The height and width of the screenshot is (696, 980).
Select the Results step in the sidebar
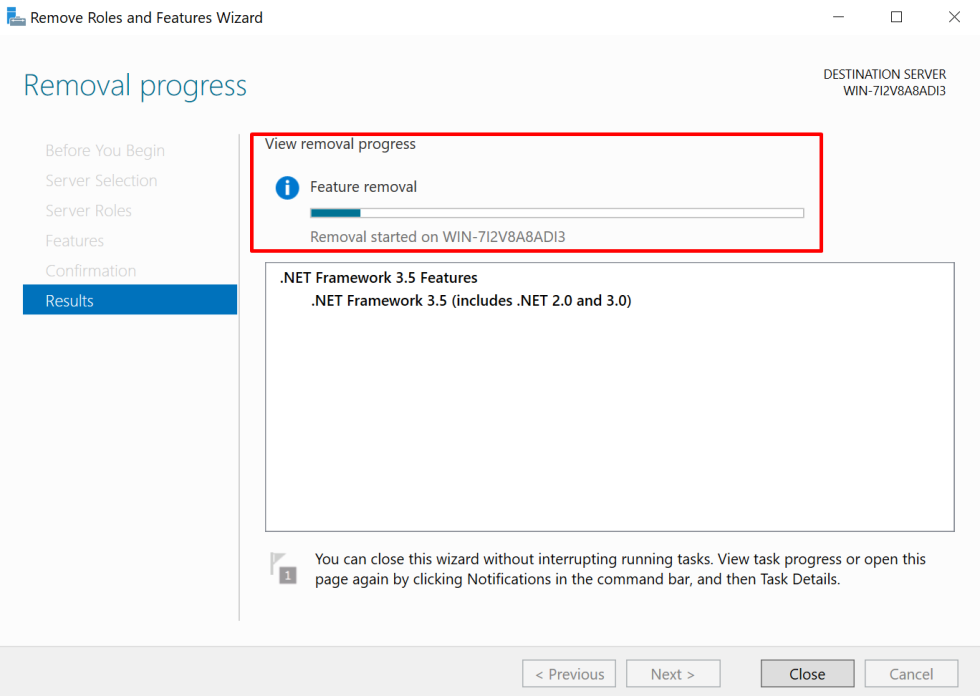[x=71, y=299]
